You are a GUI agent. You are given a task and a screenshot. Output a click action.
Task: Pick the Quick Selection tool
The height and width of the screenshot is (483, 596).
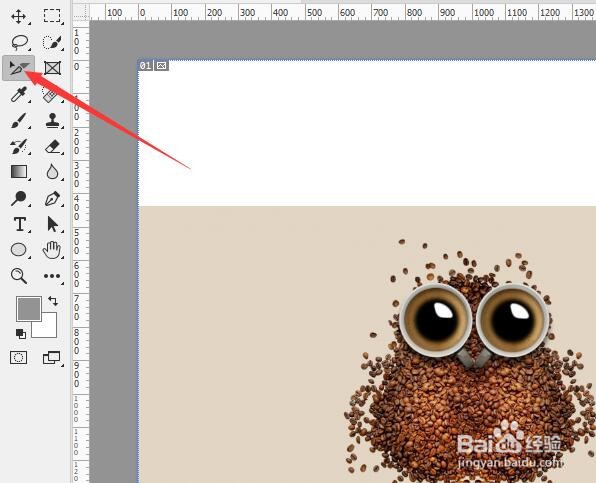(52, 43)
